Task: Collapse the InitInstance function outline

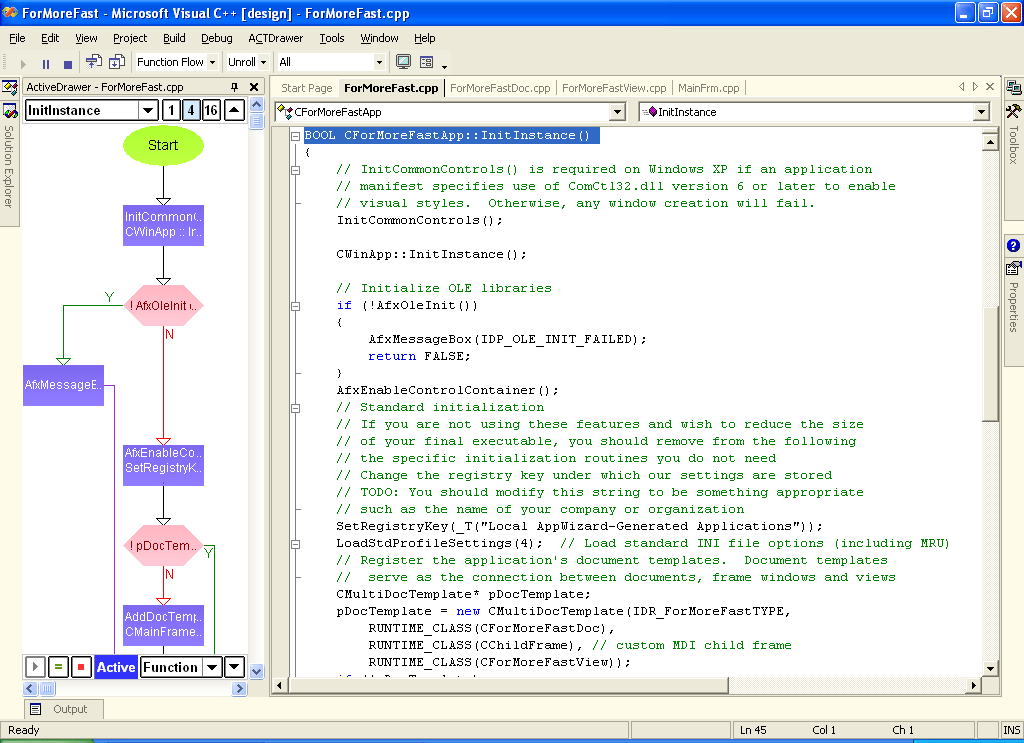Action: pos(295,136)
